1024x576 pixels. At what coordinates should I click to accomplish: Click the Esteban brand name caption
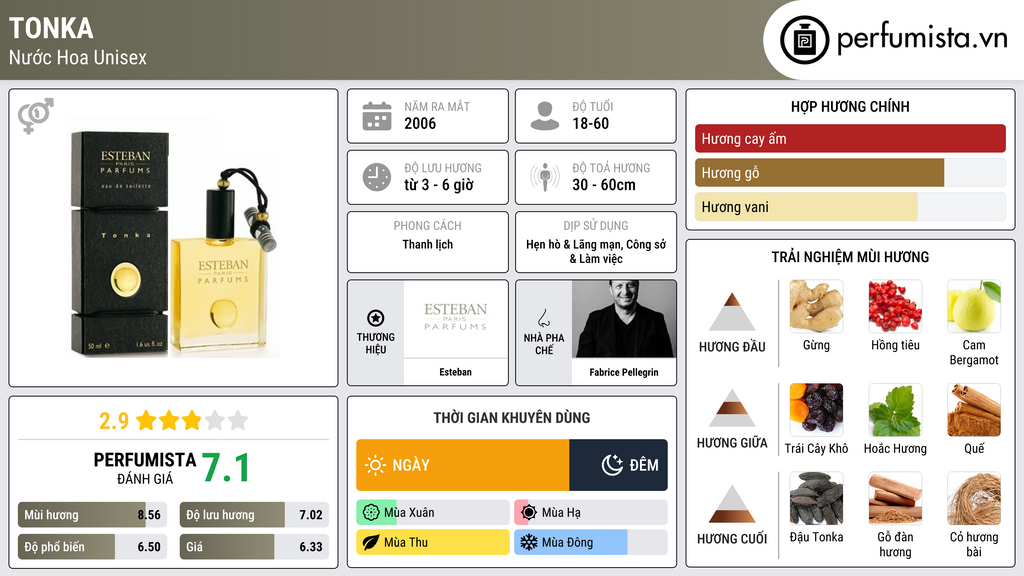[455, 372]
